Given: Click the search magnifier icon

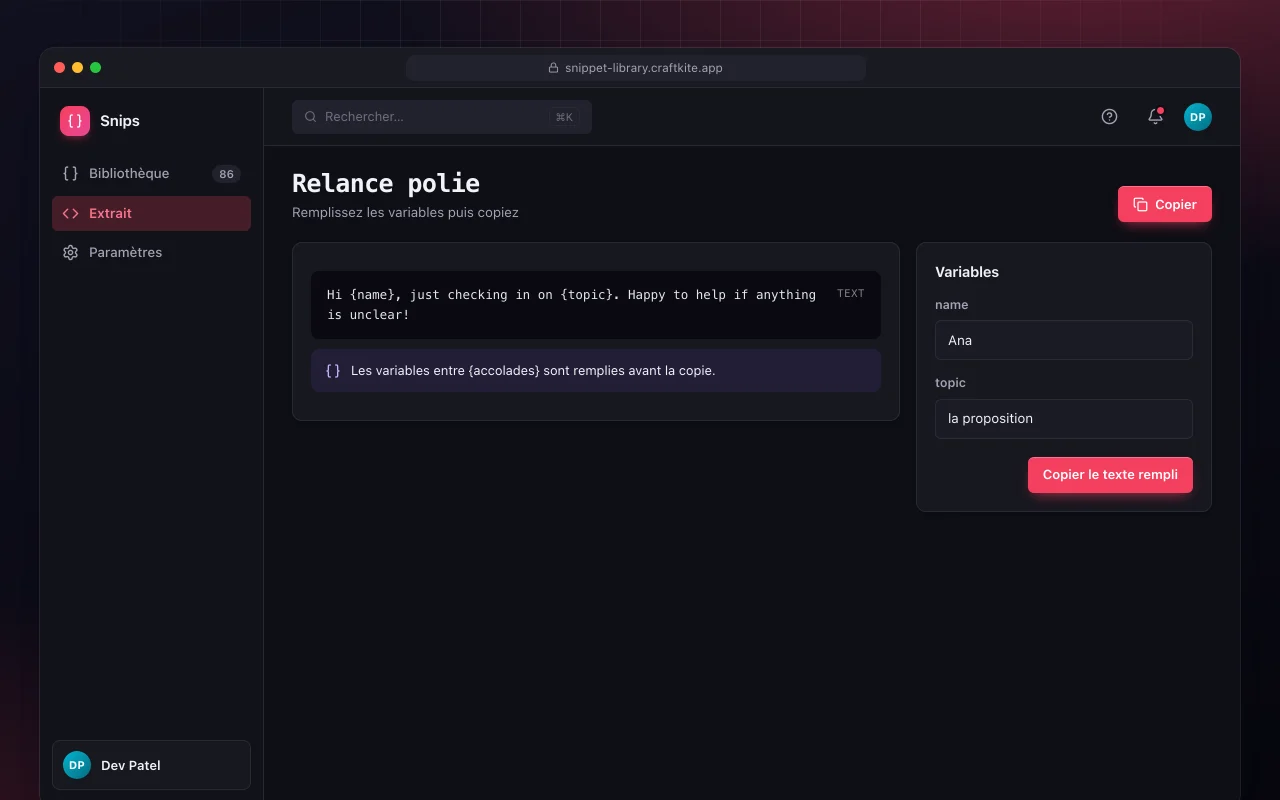Looking at the screenshot, I should point(311,117).
